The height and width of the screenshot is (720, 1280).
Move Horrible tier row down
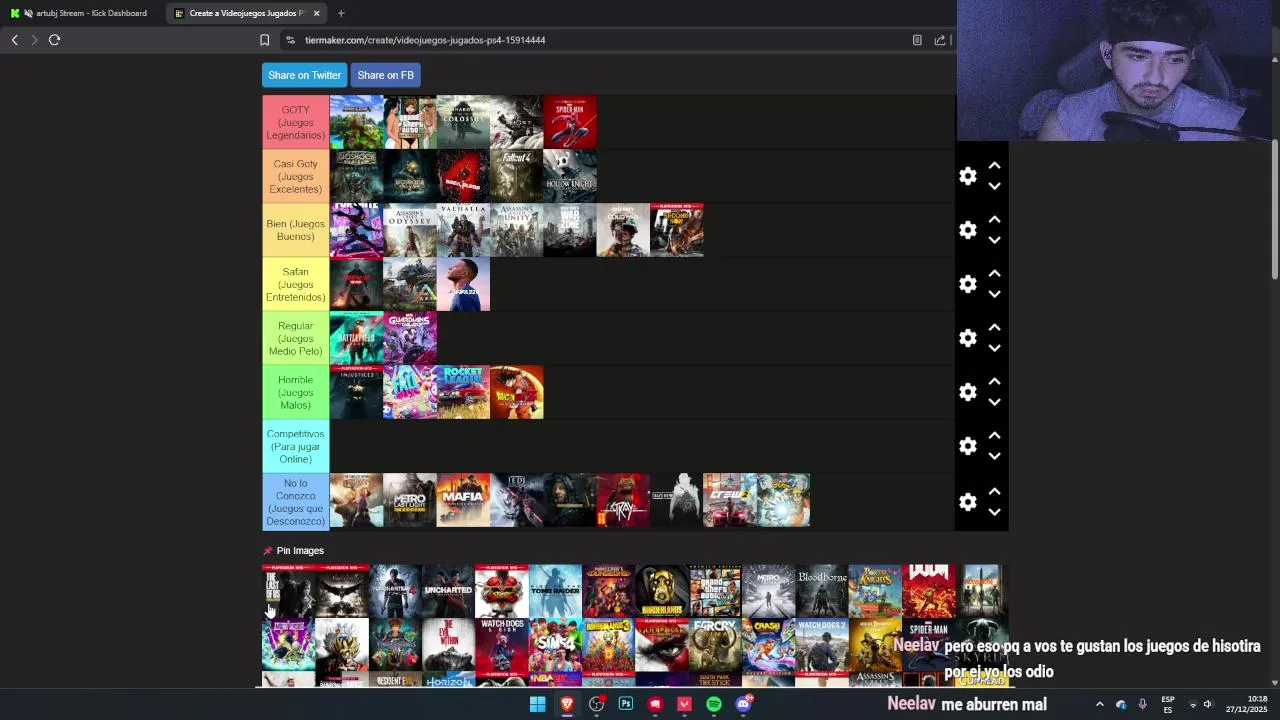994,402
